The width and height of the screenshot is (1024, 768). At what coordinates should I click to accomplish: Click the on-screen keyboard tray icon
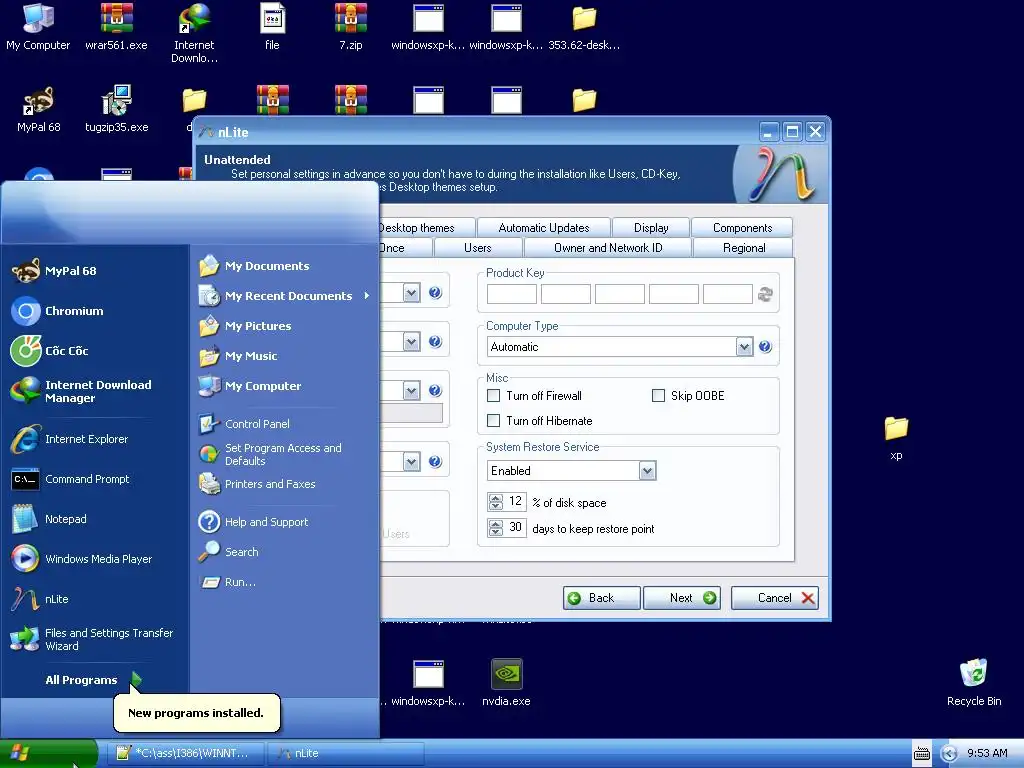coord(921,754)
